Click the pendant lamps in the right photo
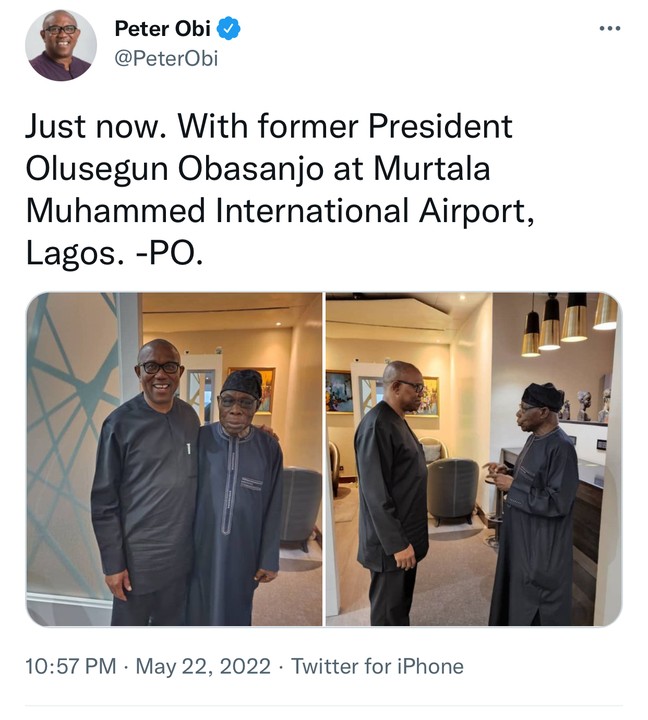Viewport: 648px width, 720px height. 565,323
